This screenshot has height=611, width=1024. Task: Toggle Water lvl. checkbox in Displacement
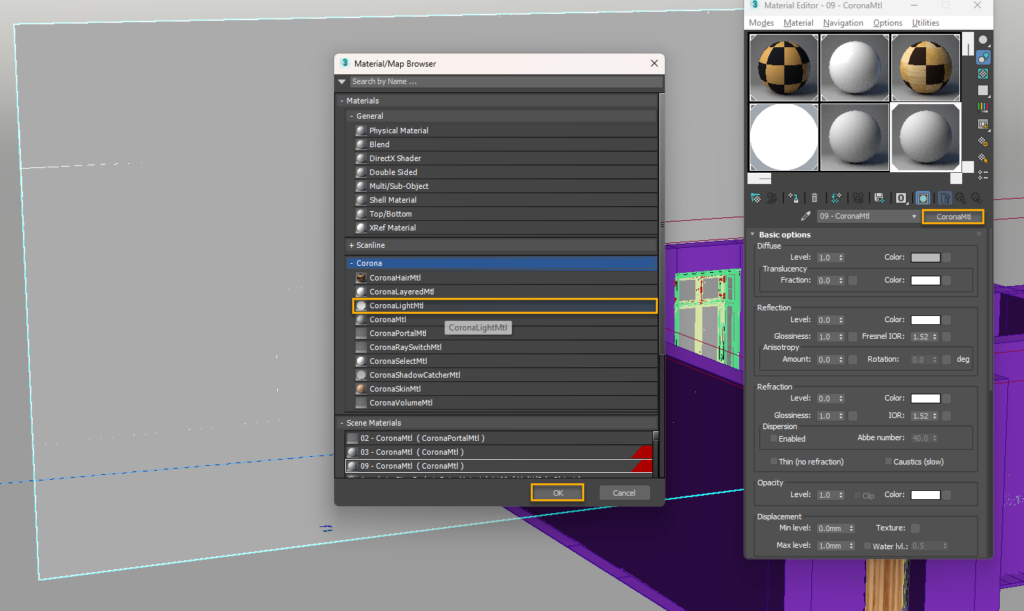coord(868,546)
